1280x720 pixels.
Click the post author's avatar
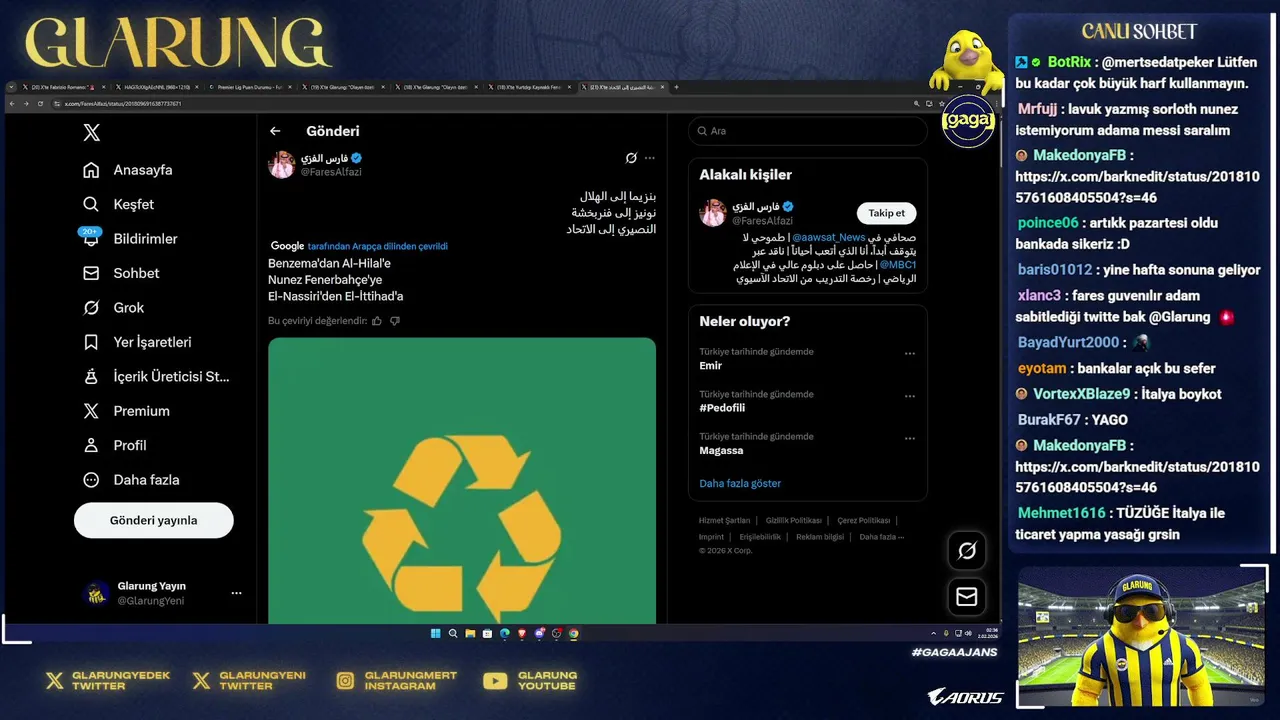pyautogui.click(x=281, y=165)
